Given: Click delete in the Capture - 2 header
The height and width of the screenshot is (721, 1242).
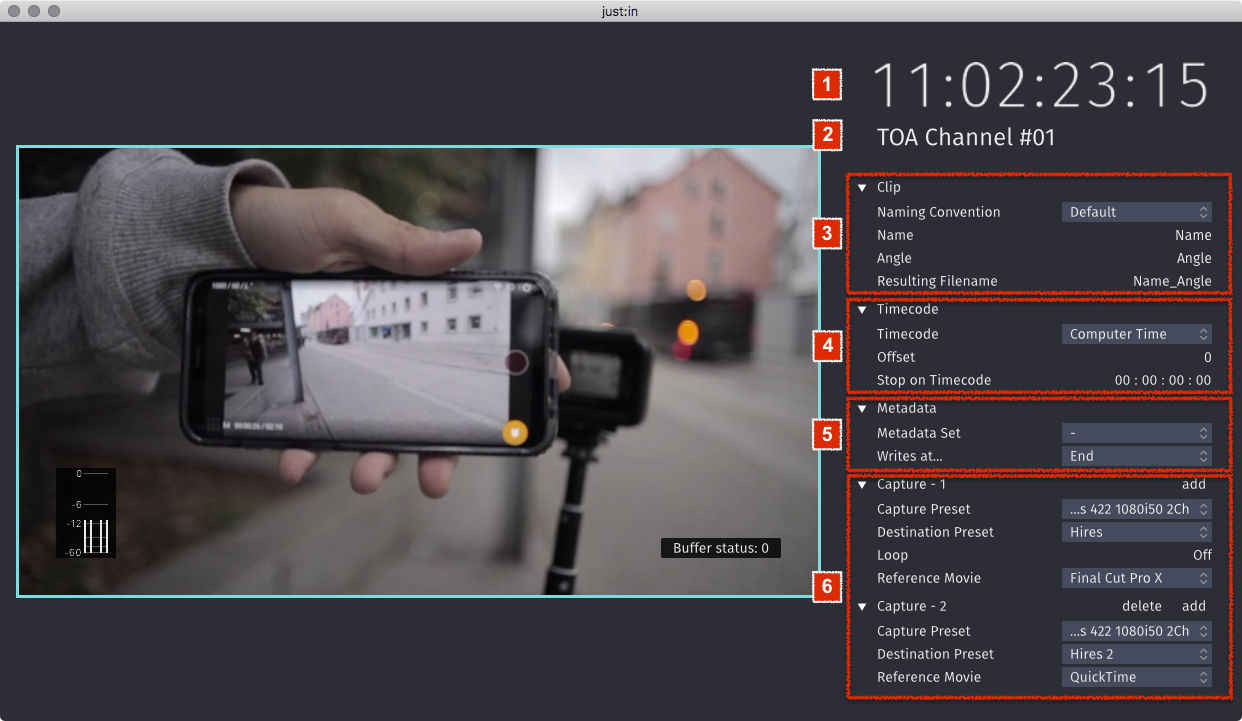Looking at the screenshot, I should [1142, 606].
